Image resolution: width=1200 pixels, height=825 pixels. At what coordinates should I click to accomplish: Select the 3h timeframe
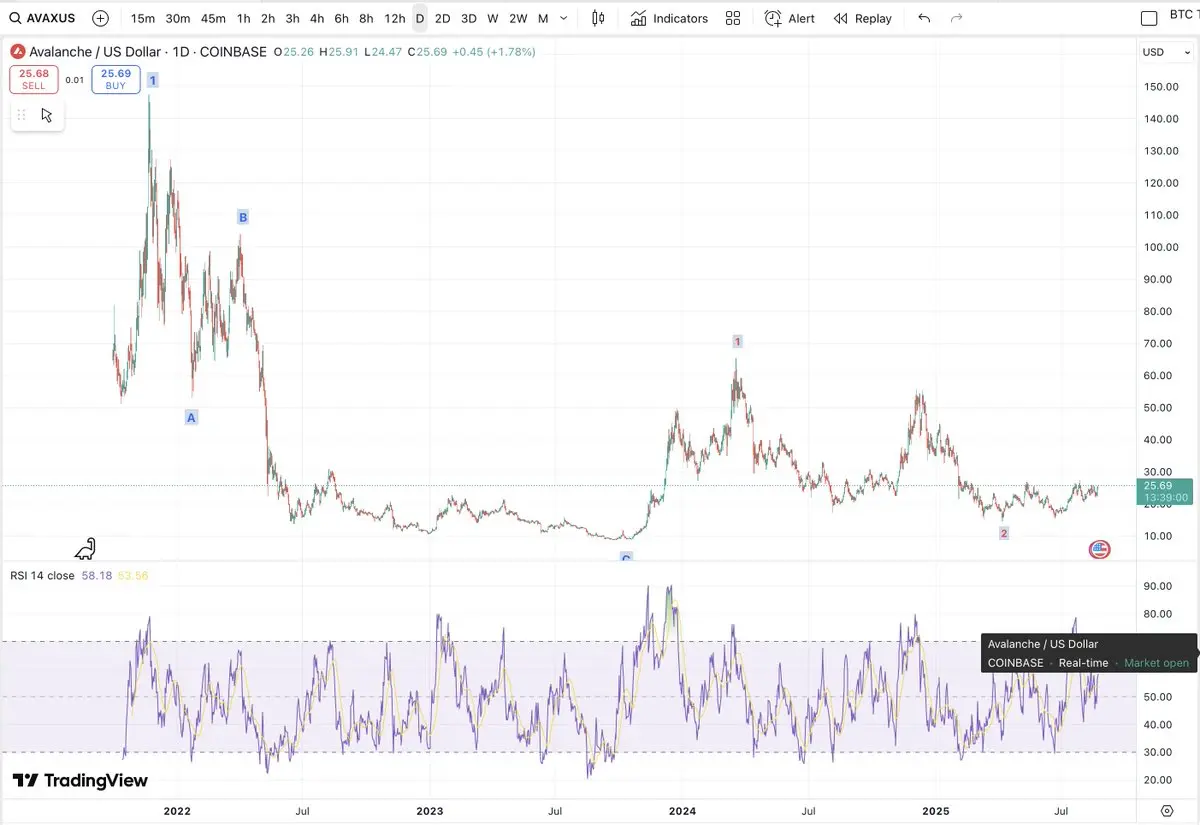(x=292, y=18)
